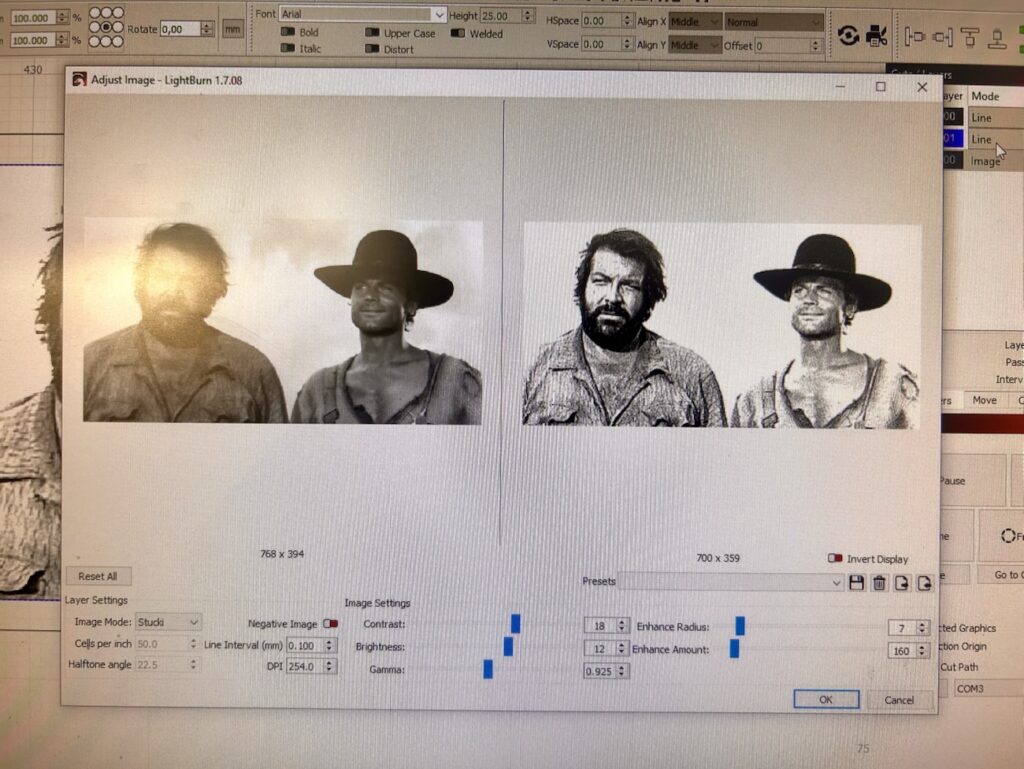The width and height of the screenshot is (1024, 769).
Task: Select the first Line mode layer row
Action: pos(984,118)
